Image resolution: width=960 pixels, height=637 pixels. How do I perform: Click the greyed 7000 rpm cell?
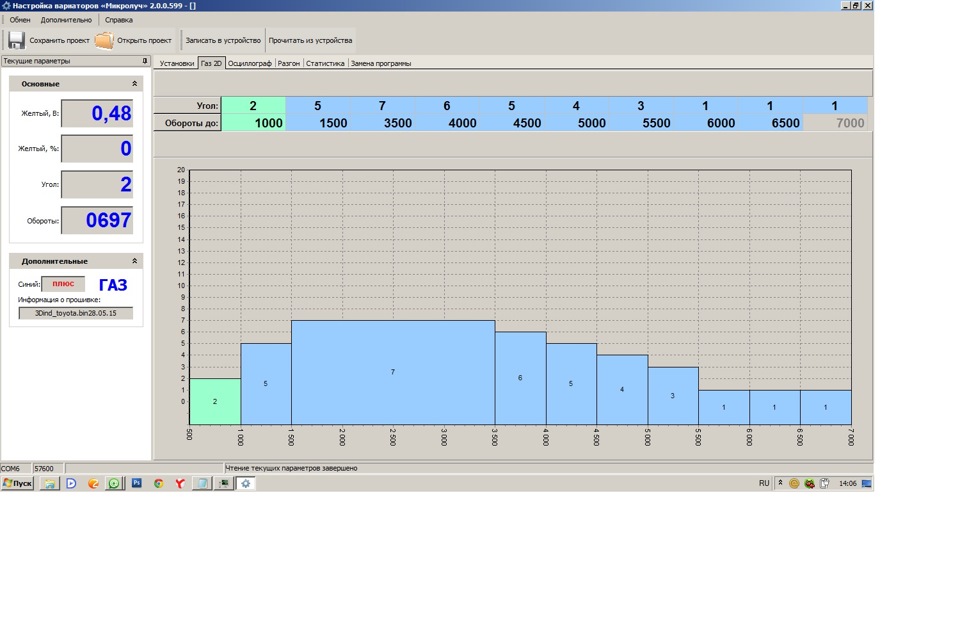click(835, 122)
